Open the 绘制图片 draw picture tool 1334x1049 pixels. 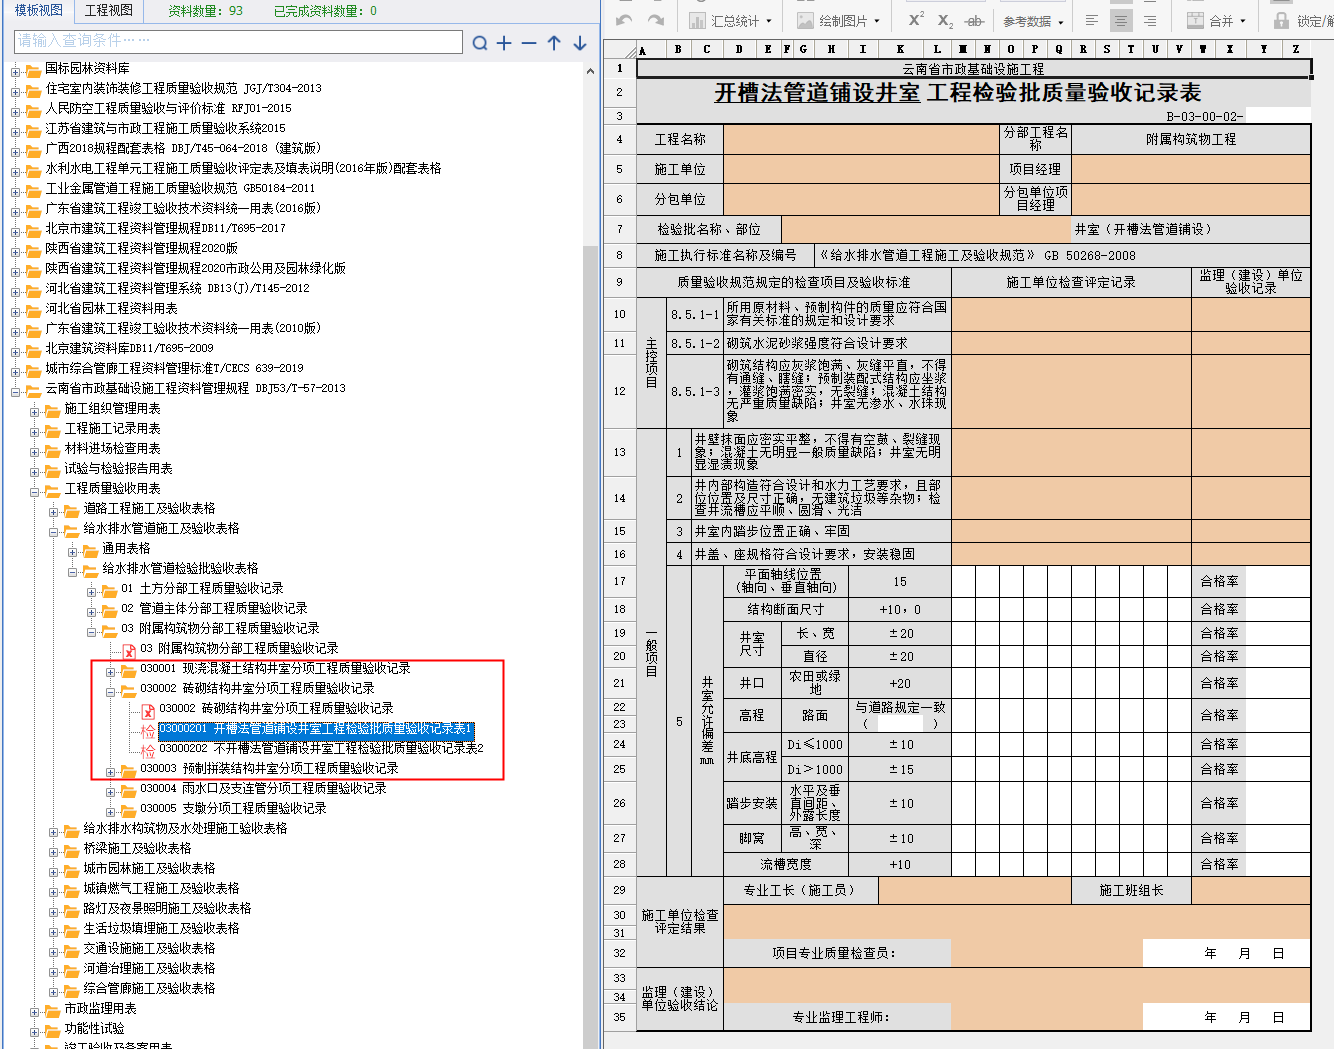click(x=838, y=20)
